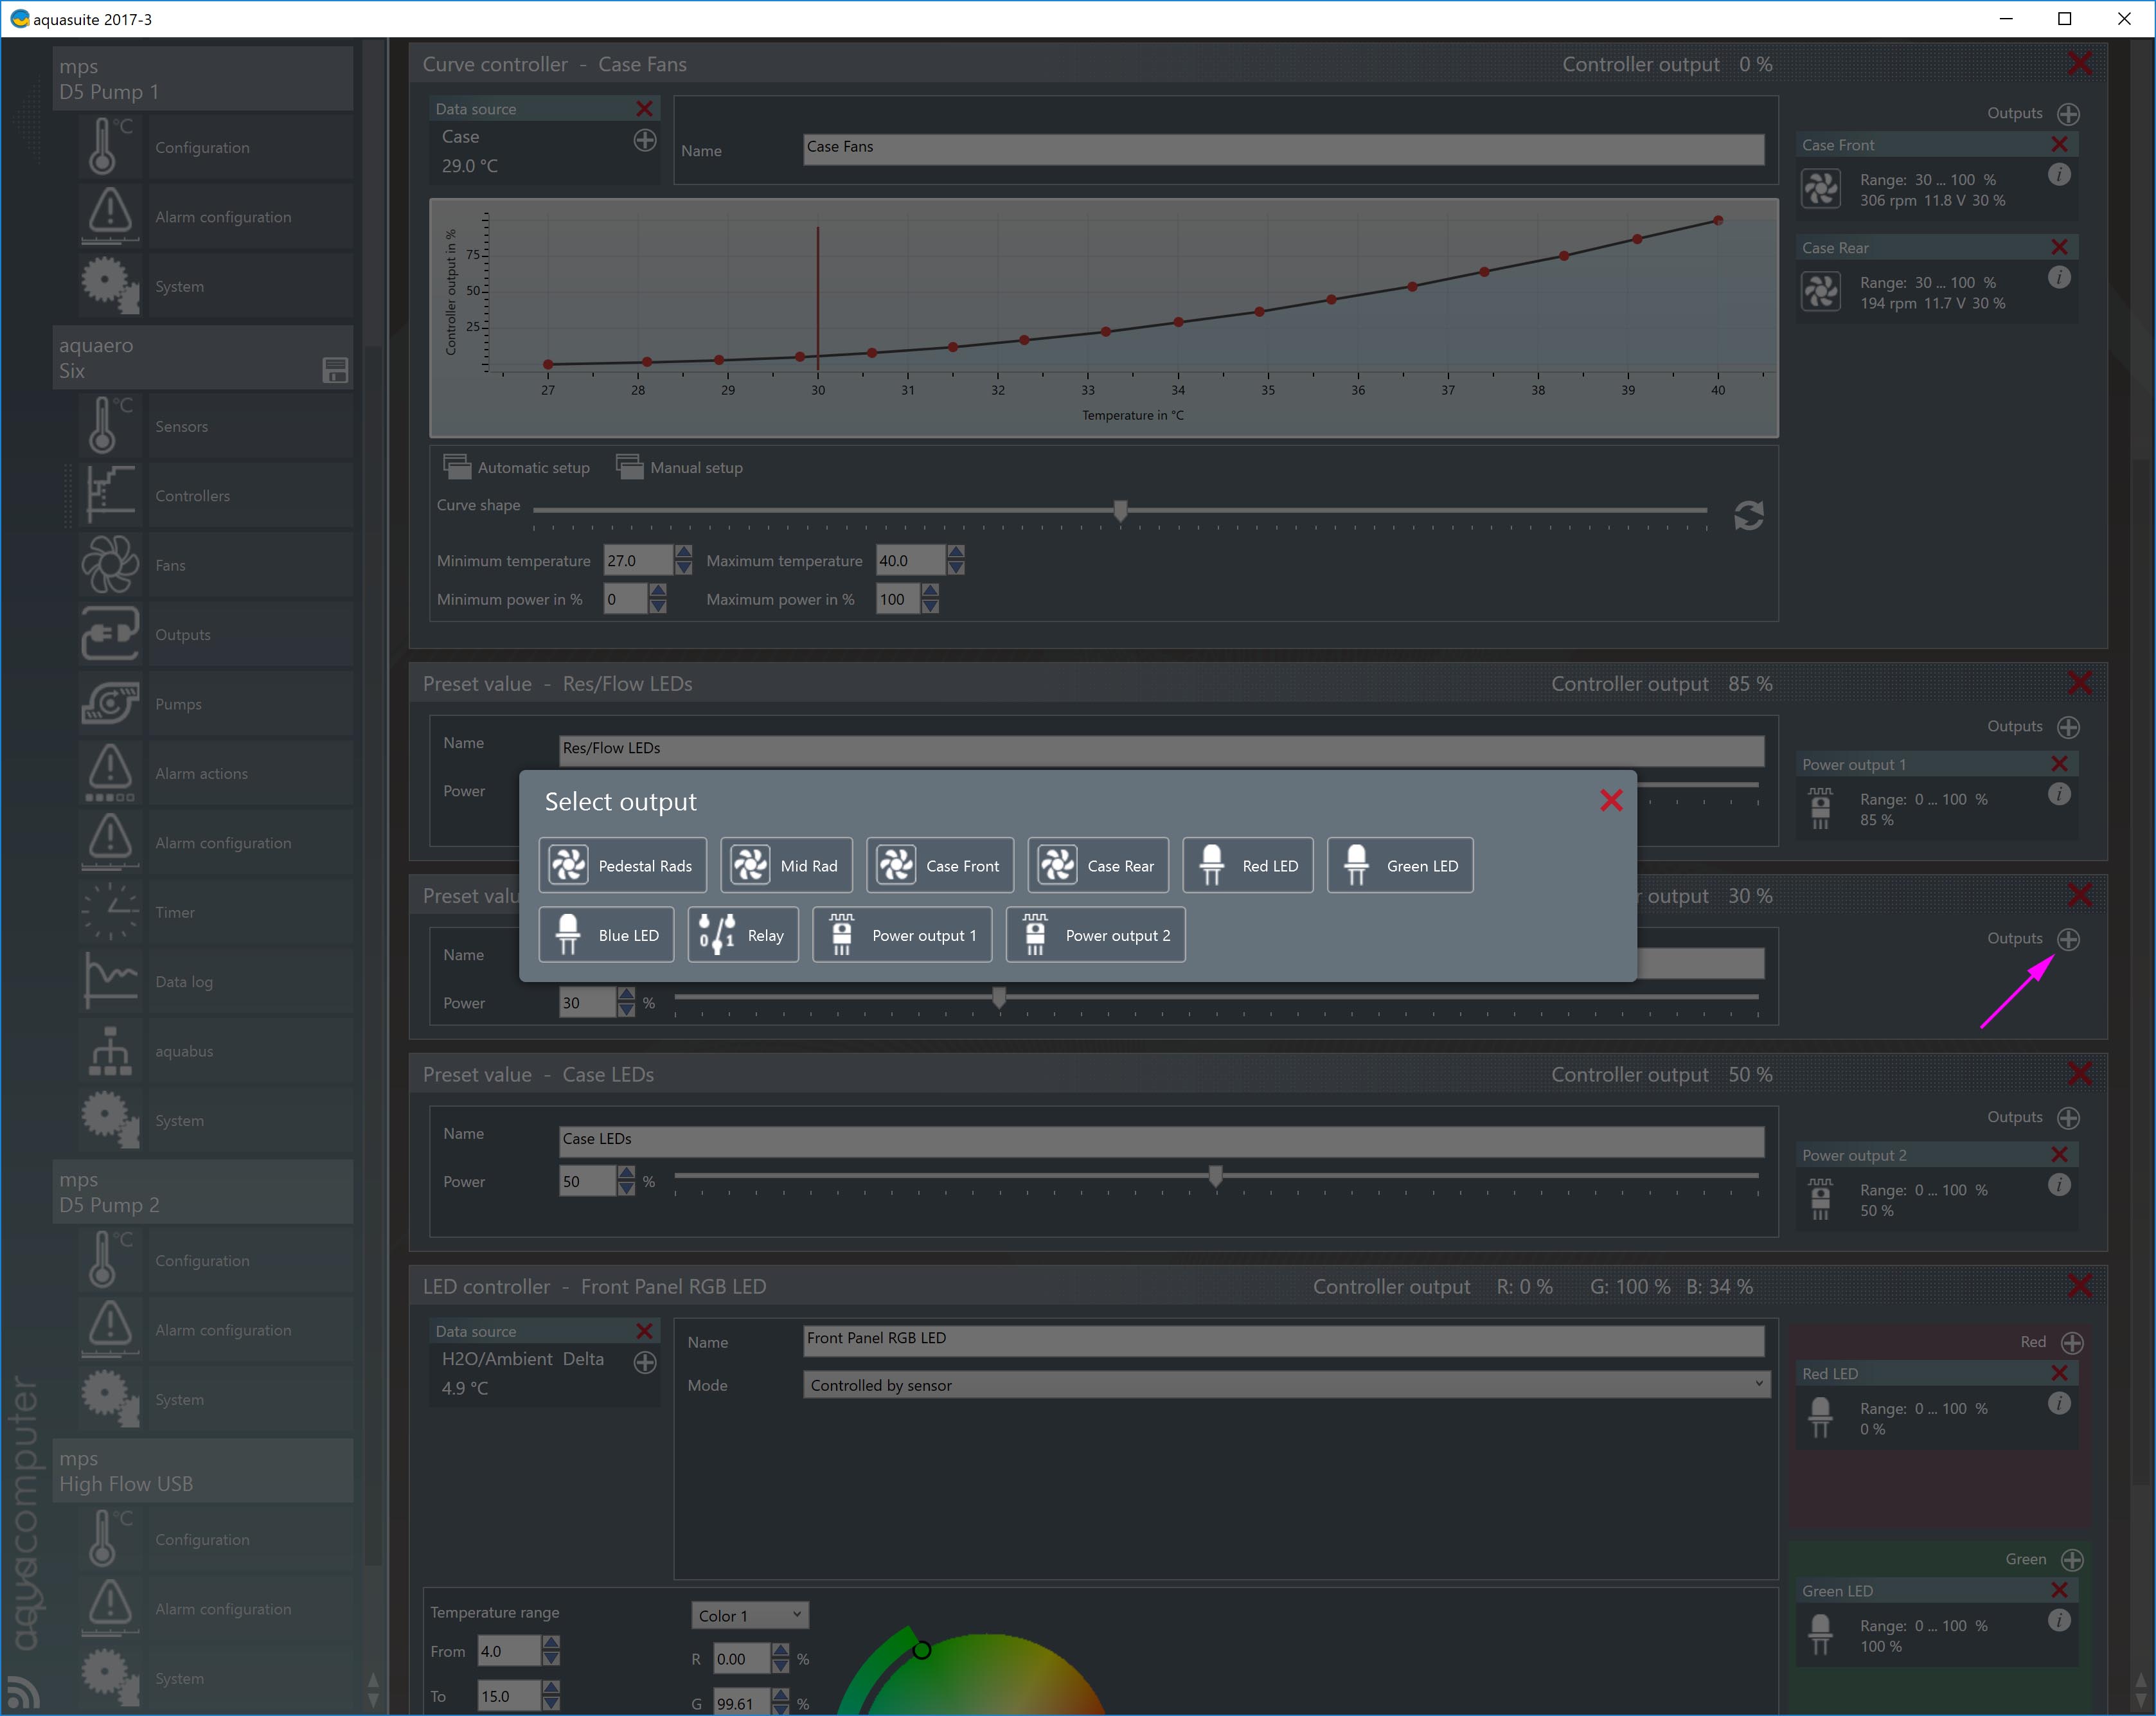
Task: Open the Mode dropdown Controlled by sensor
Action: pyautogui.click(x=1285, y=1385)
